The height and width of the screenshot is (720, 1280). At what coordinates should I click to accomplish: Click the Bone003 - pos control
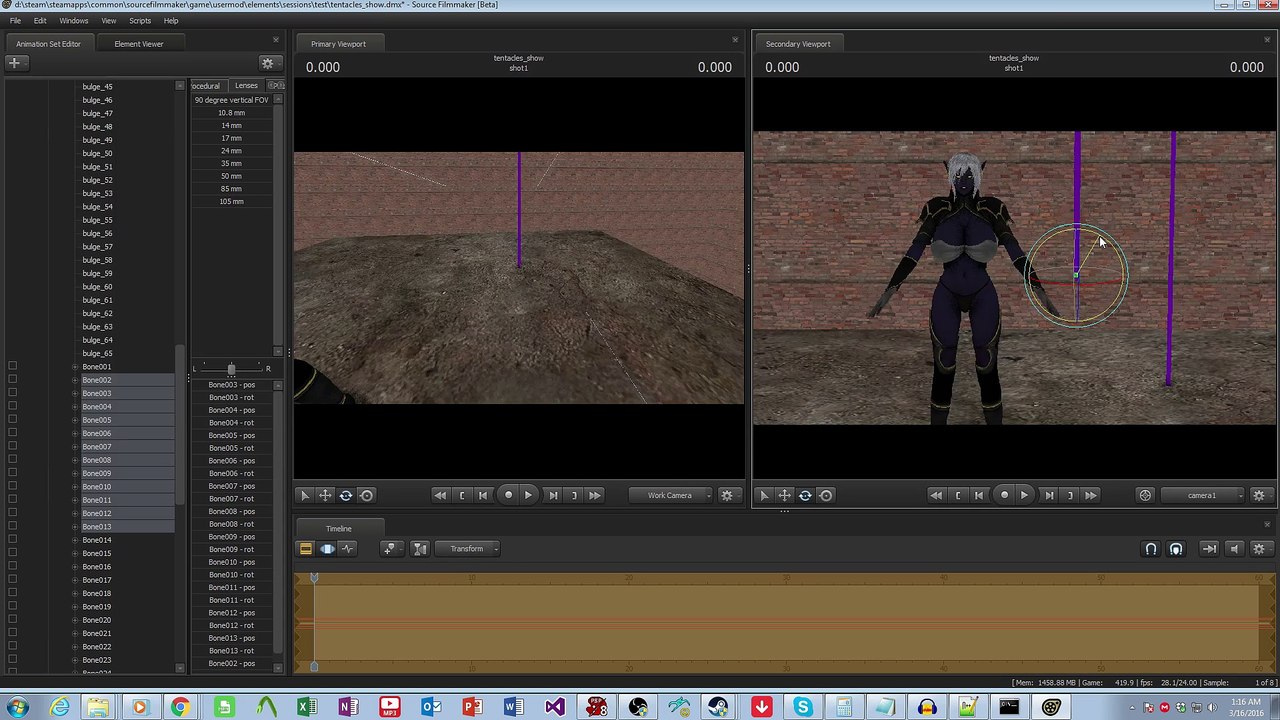231,385
